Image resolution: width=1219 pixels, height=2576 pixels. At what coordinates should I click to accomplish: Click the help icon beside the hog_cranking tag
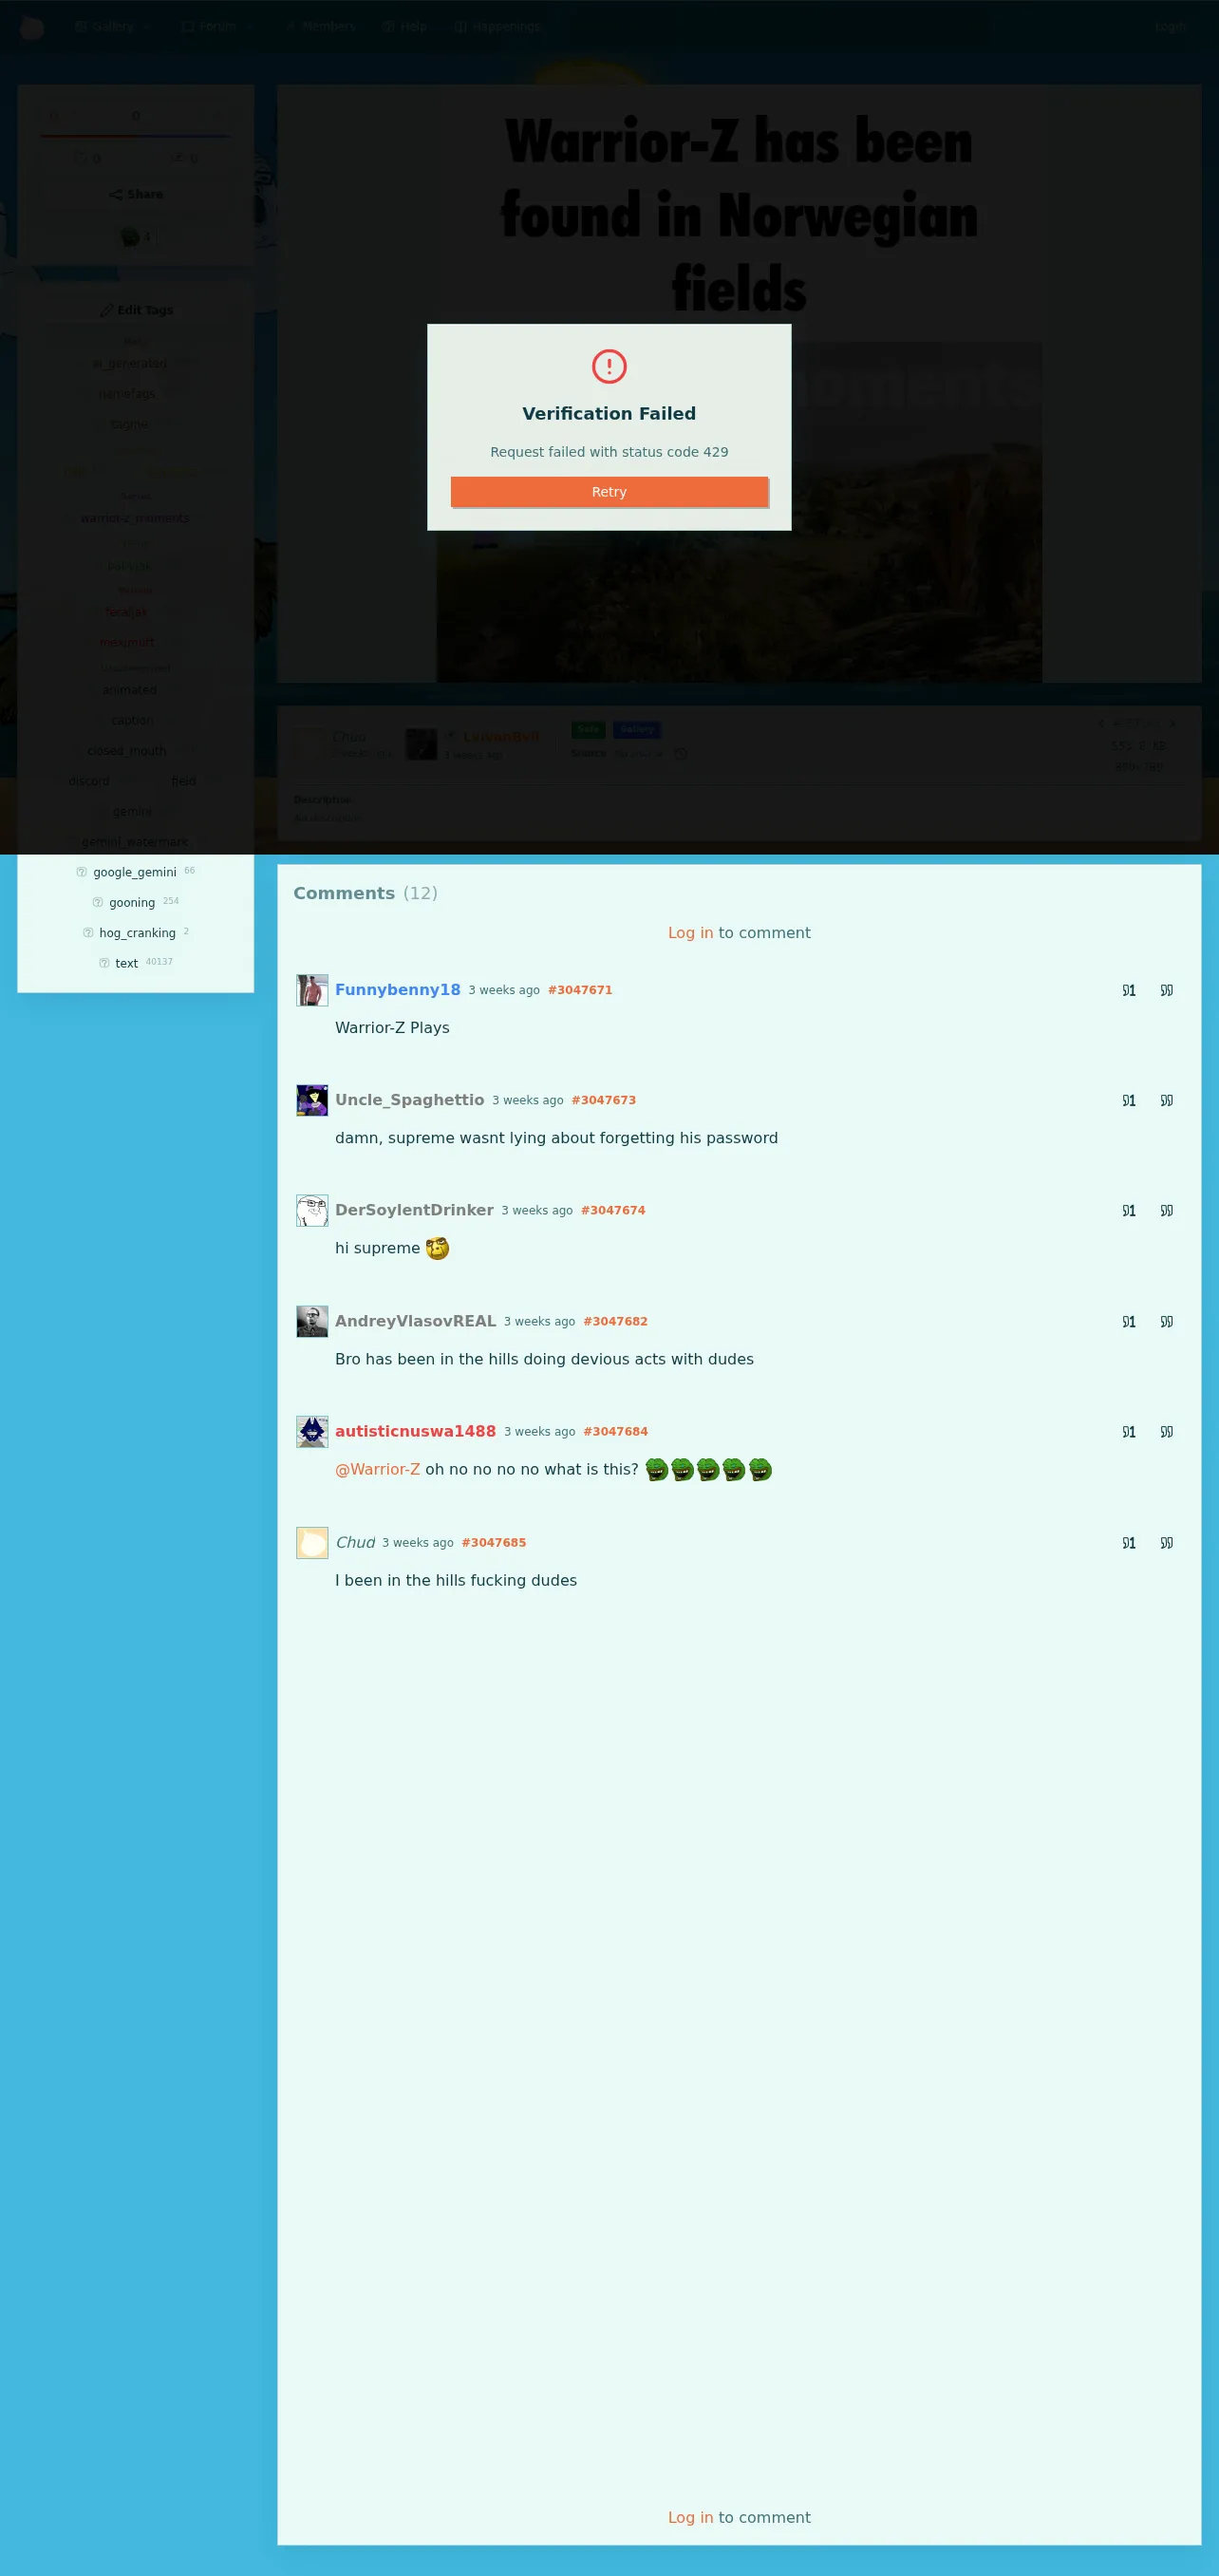pyautogui.click(x=88, y=932)
